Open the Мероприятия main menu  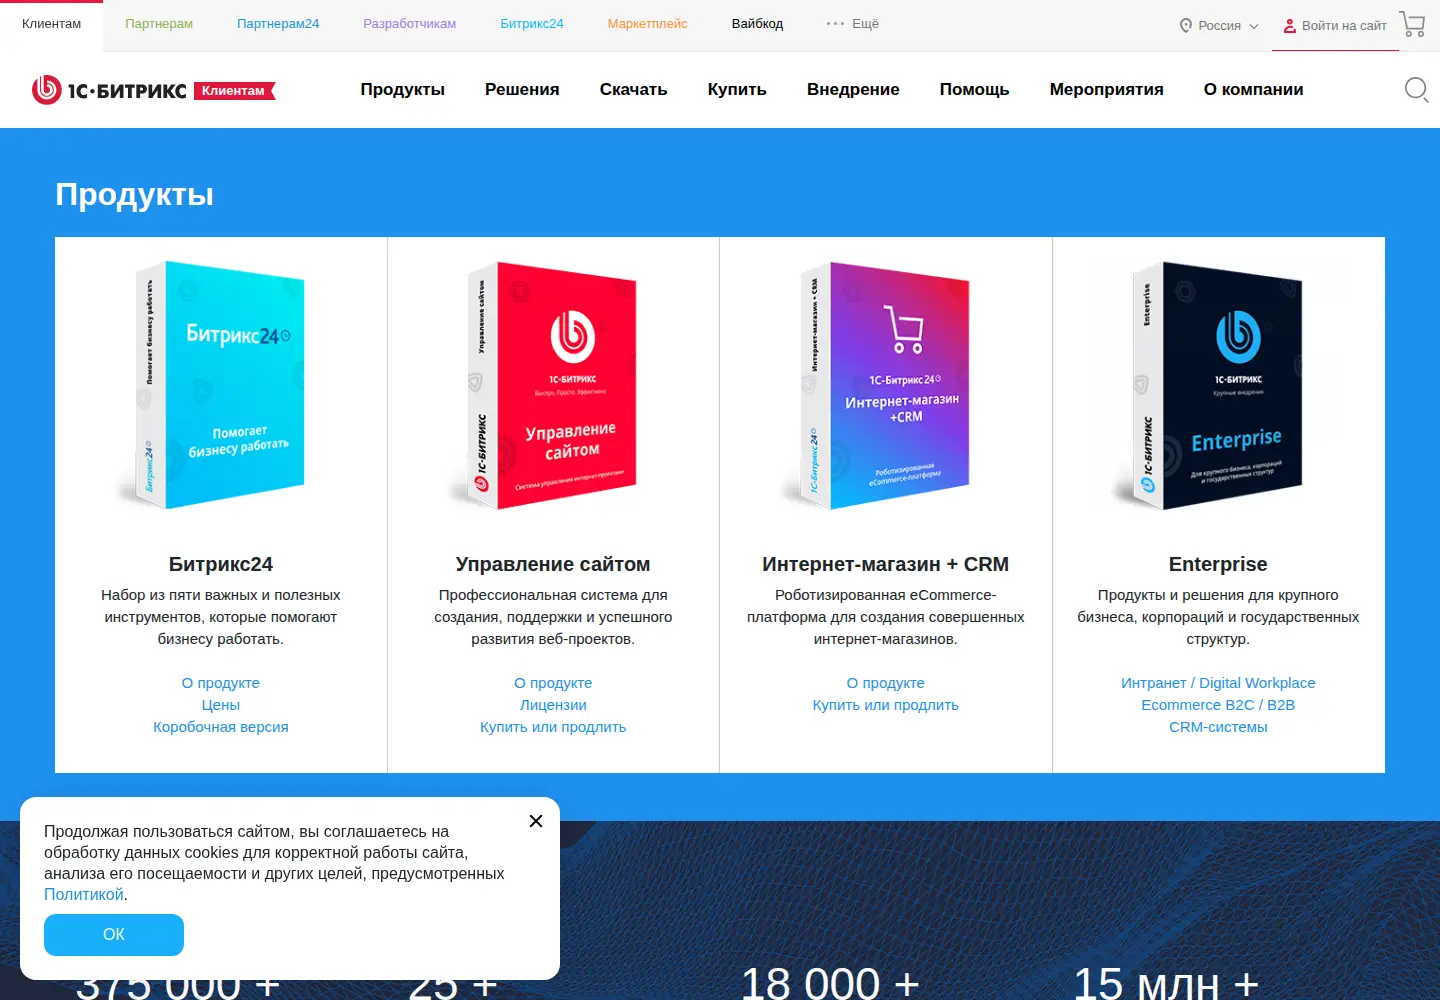(1106, 90)
